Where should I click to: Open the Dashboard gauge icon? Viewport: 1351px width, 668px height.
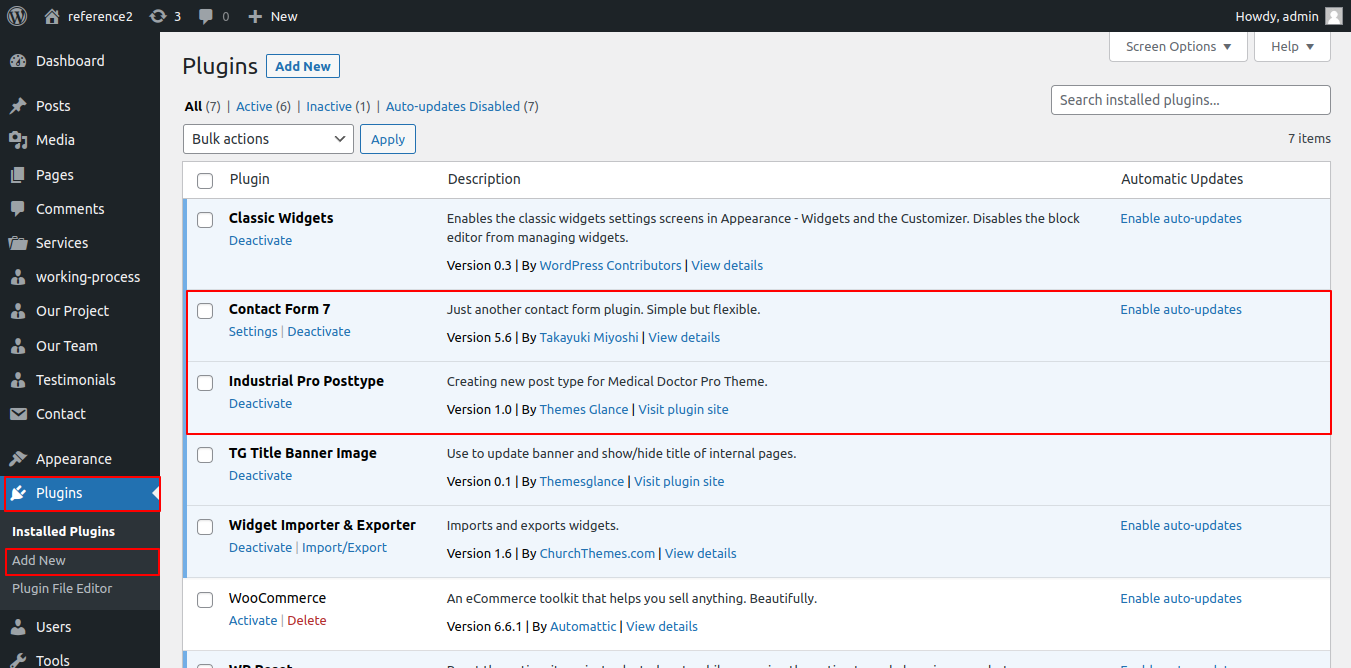pyautogui.click(x=18, y=61)
